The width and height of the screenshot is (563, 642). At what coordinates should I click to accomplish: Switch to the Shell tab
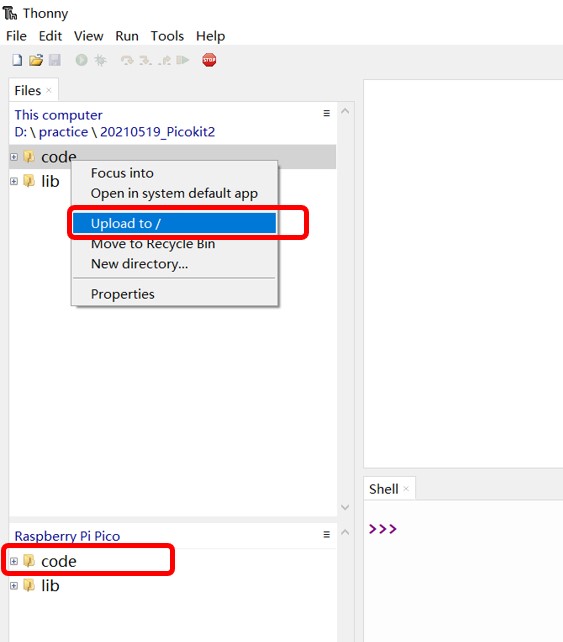click(384, 489)
